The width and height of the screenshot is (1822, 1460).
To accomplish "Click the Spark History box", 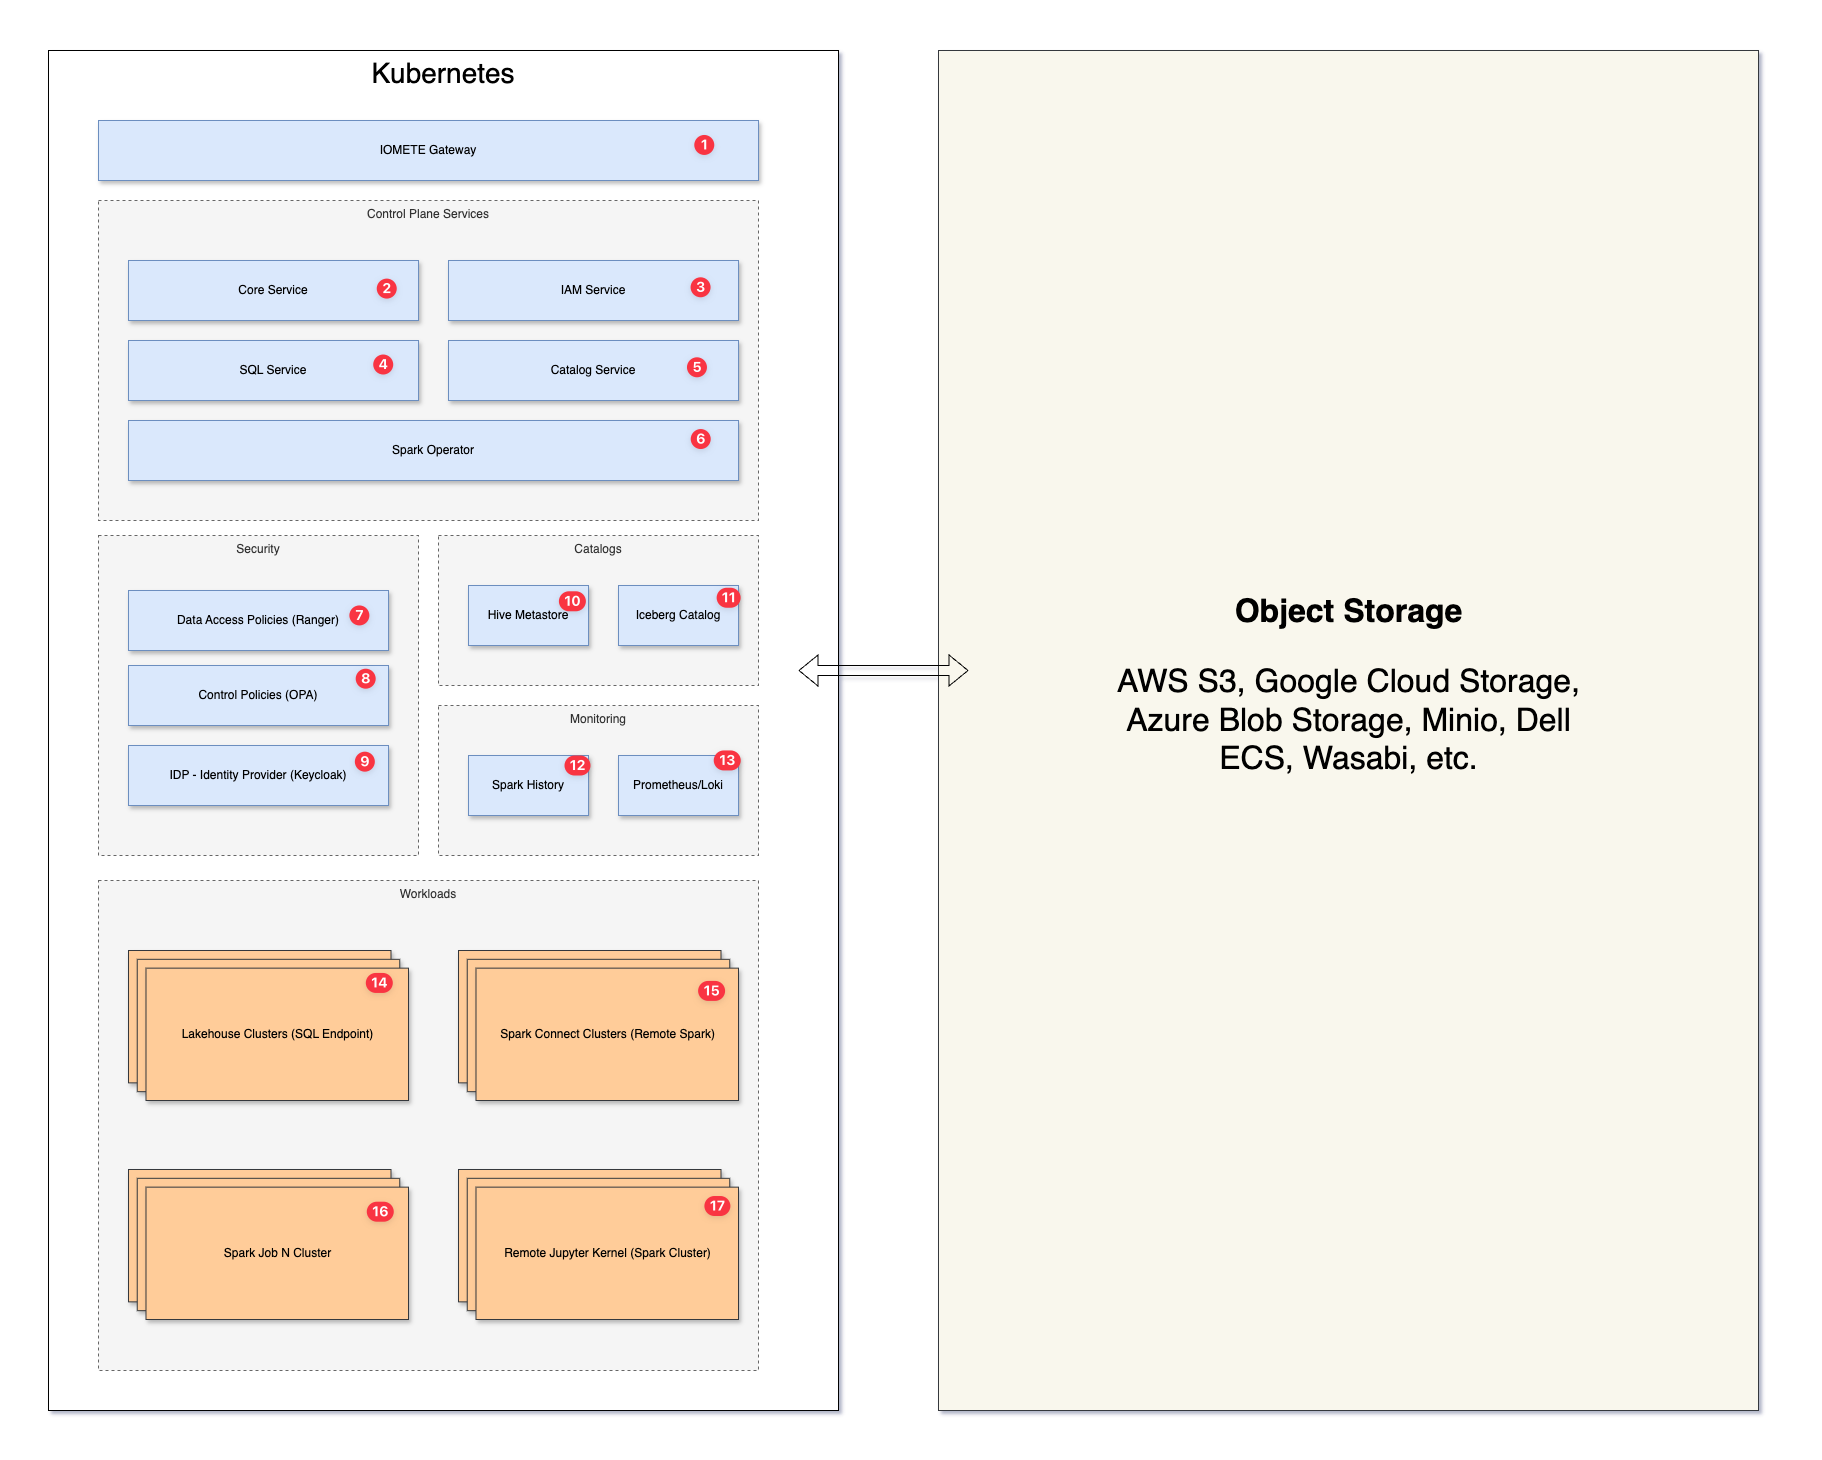I will pyautogui.click(x=528, y=785).
